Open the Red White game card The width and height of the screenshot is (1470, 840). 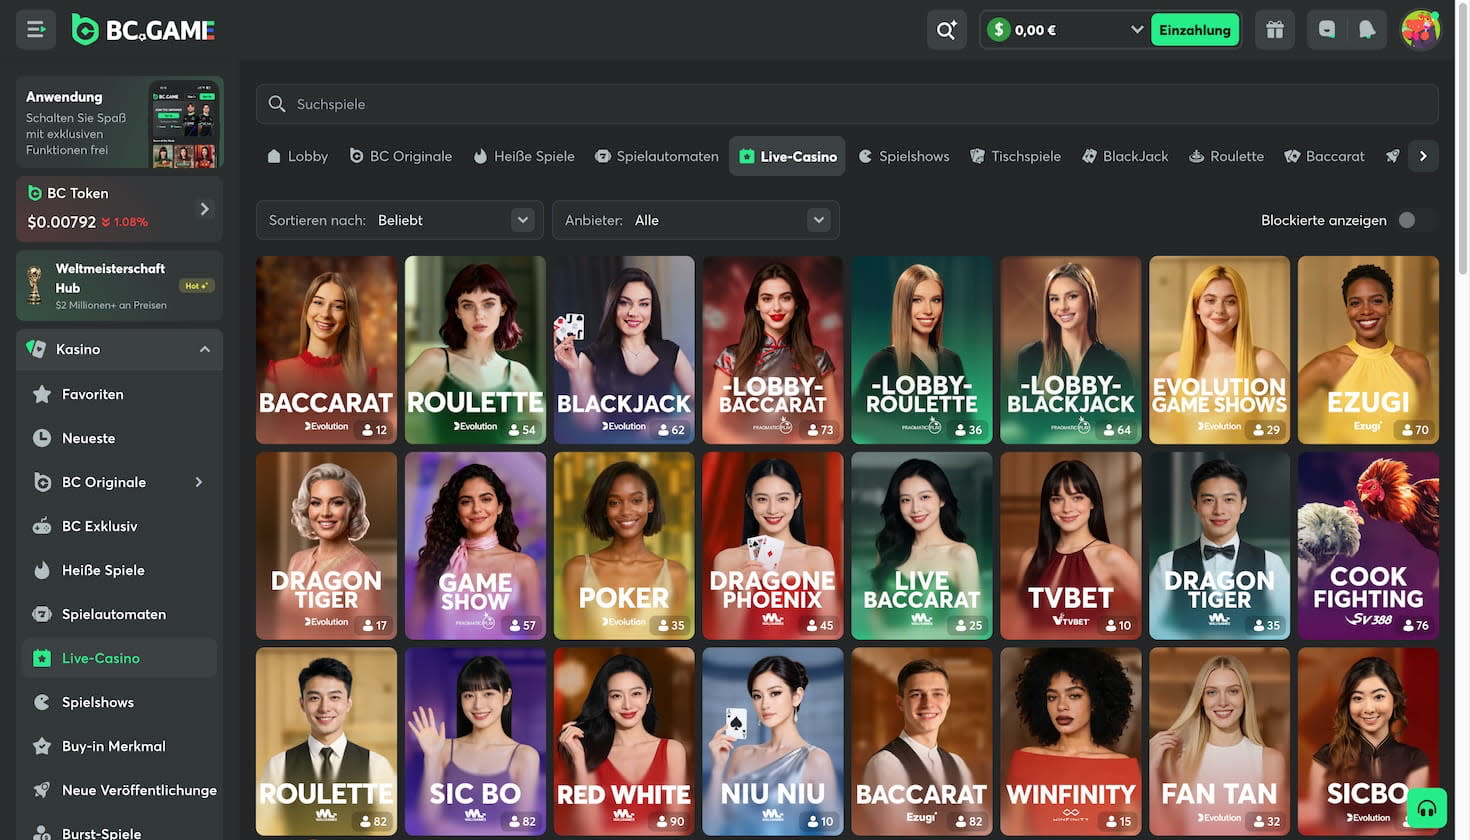pyautogui.click(x=624, y=742)
